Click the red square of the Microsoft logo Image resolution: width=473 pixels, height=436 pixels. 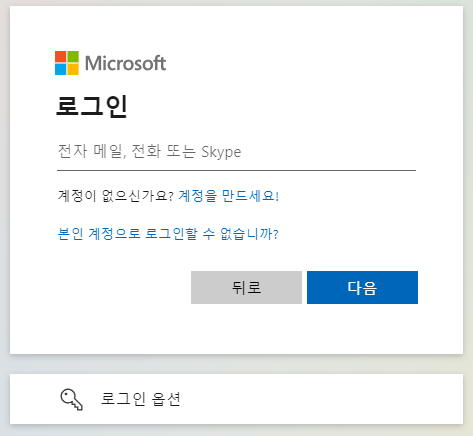tap(61, 57)
